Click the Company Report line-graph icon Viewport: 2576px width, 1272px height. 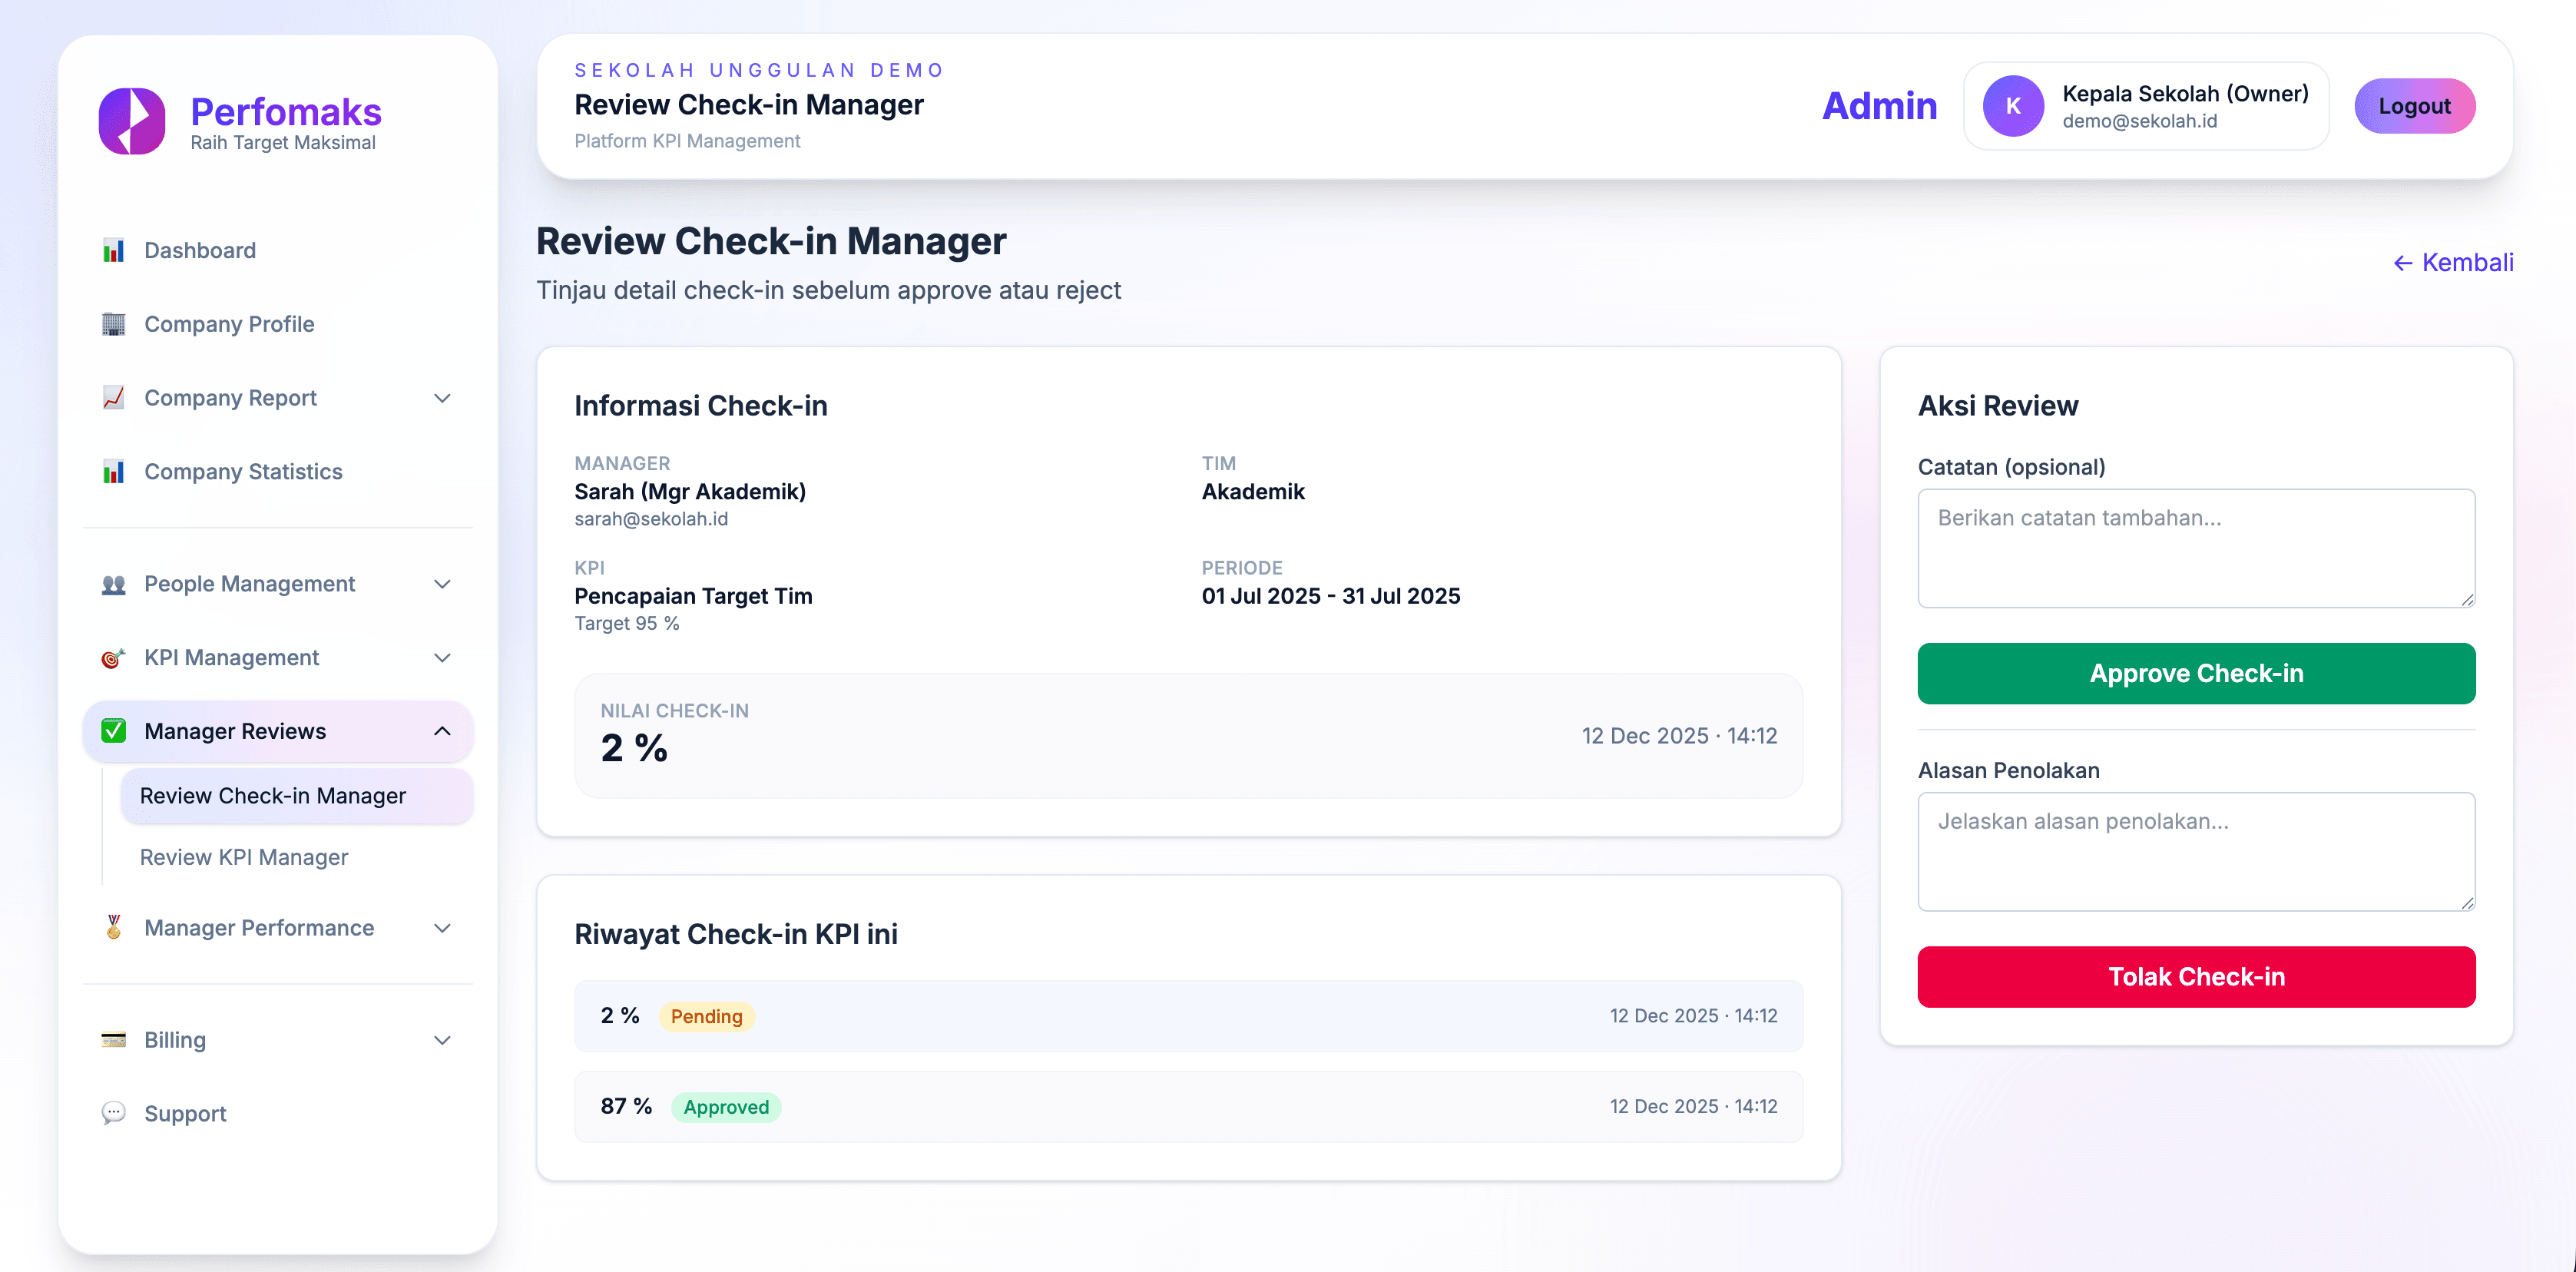pyautogui.click(x=113, y=397)
